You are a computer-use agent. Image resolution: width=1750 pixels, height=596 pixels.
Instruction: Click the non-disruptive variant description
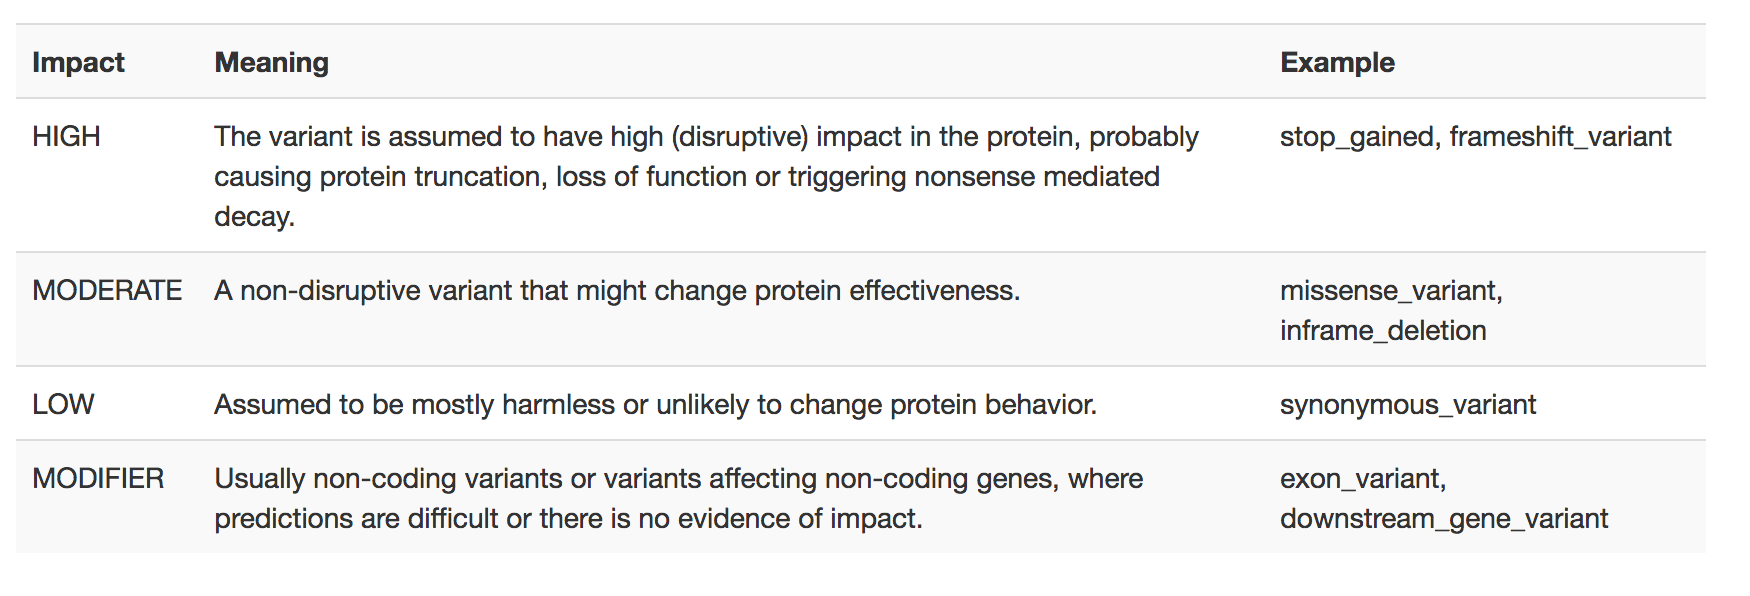[x=617, y=291]
